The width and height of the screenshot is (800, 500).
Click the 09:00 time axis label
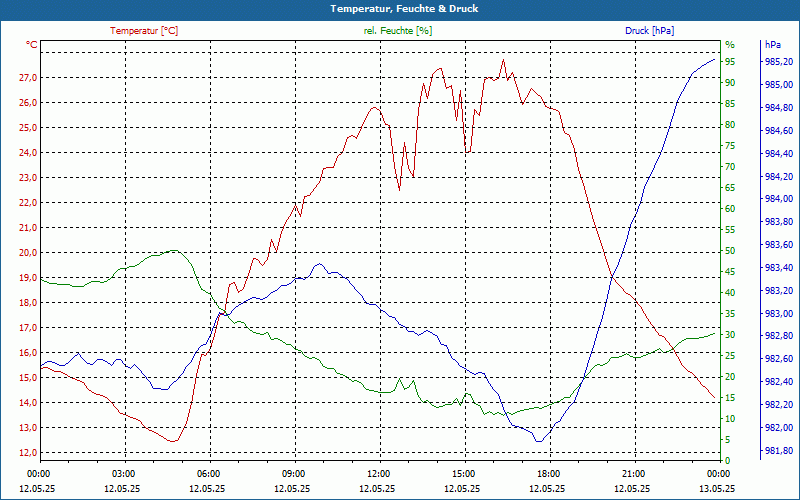click(x=293, y=473)
